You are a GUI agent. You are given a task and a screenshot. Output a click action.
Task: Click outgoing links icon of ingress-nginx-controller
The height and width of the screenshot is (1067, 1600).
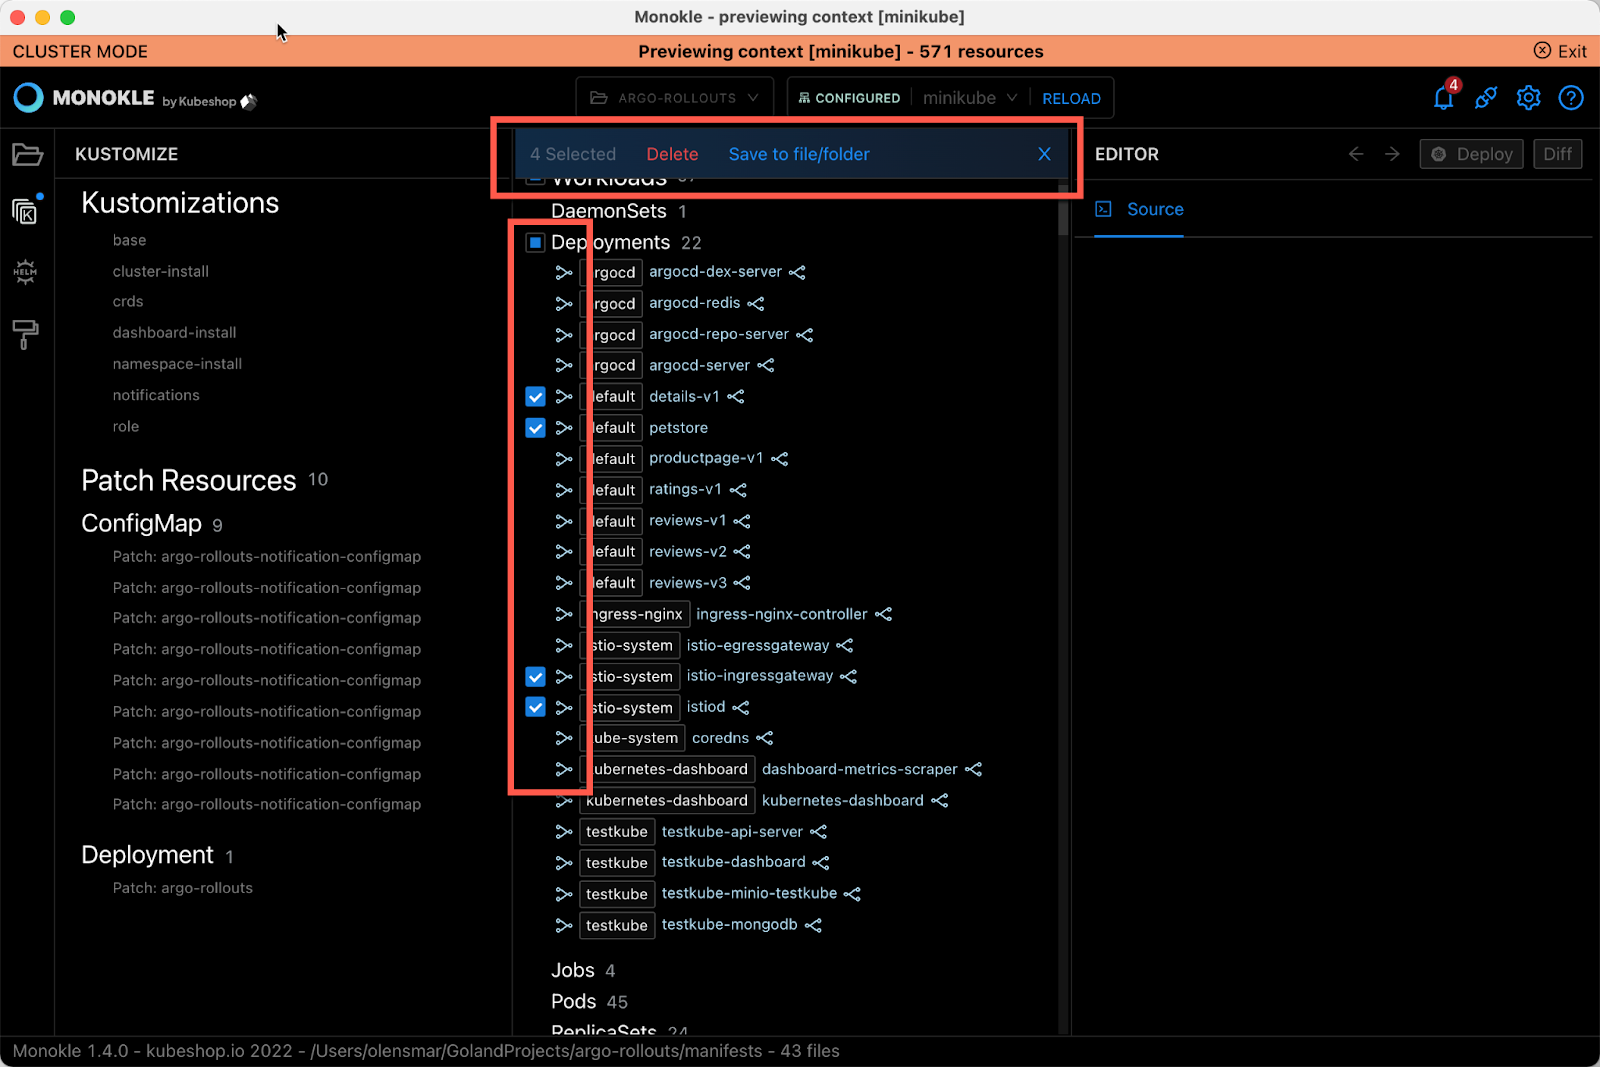coord(883,614)
